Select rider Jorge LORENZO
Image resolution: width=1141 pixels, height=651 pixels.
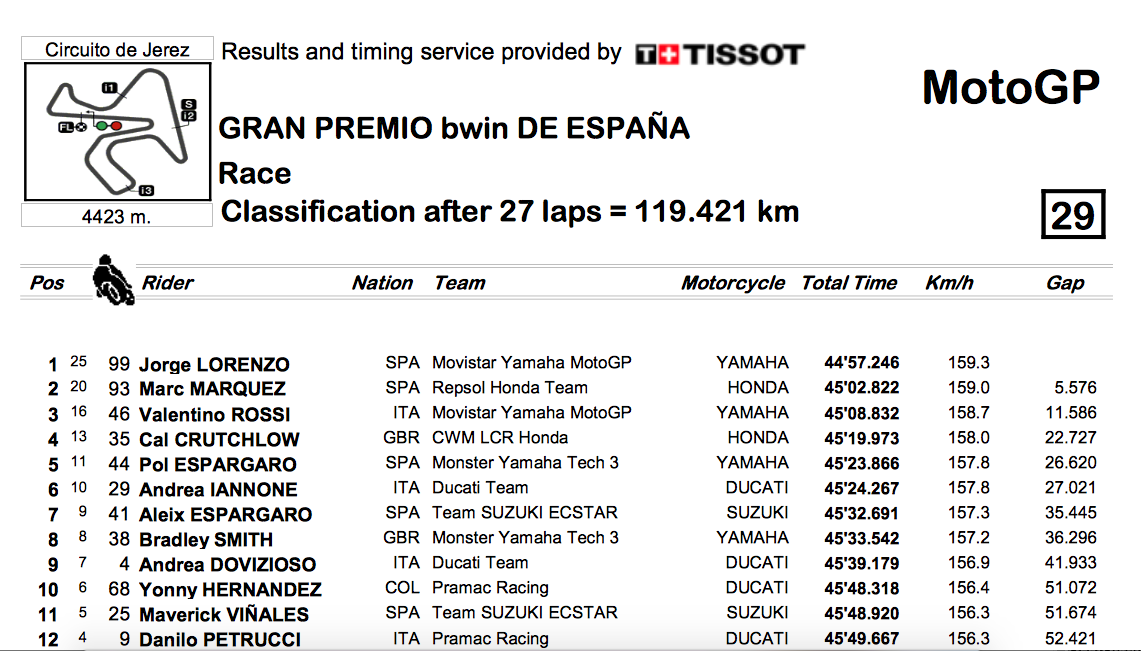[214, 364]
